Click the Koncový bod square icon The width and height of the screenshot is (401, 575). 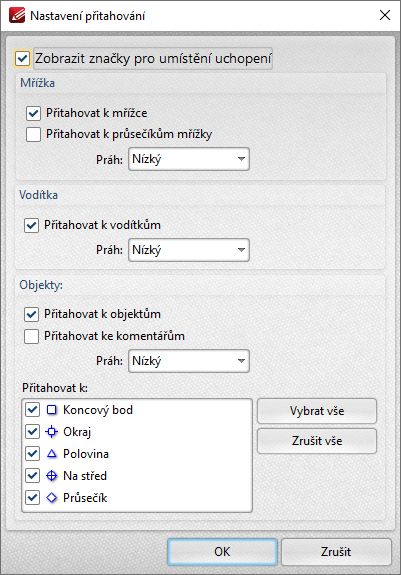[52, 410]
